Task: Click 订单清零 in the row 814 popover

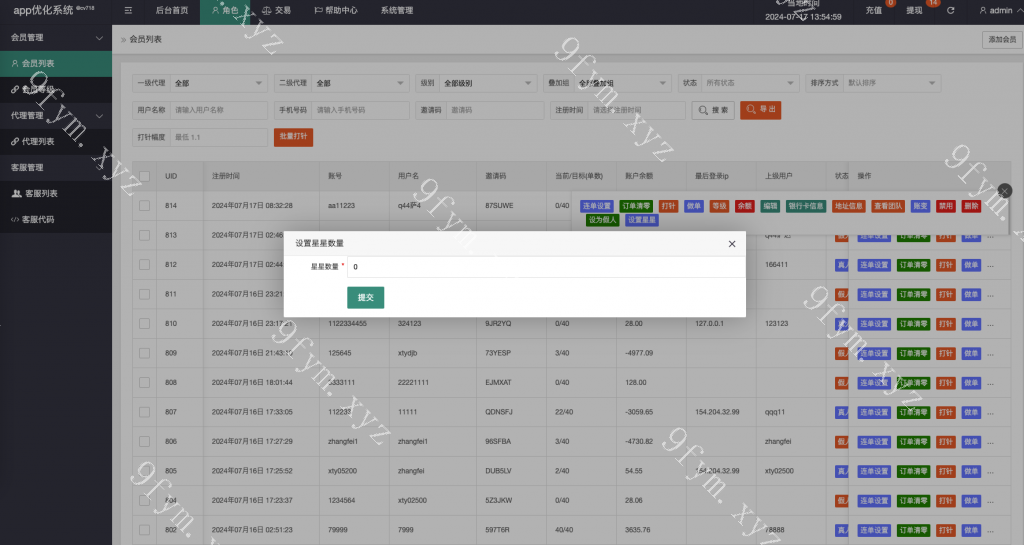Action: (x=636, y=206)
